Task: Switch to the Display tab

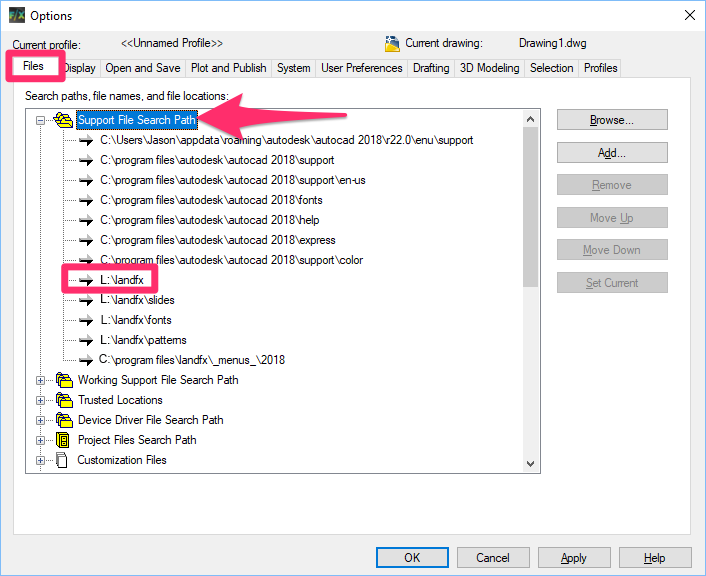Action: 79,68
